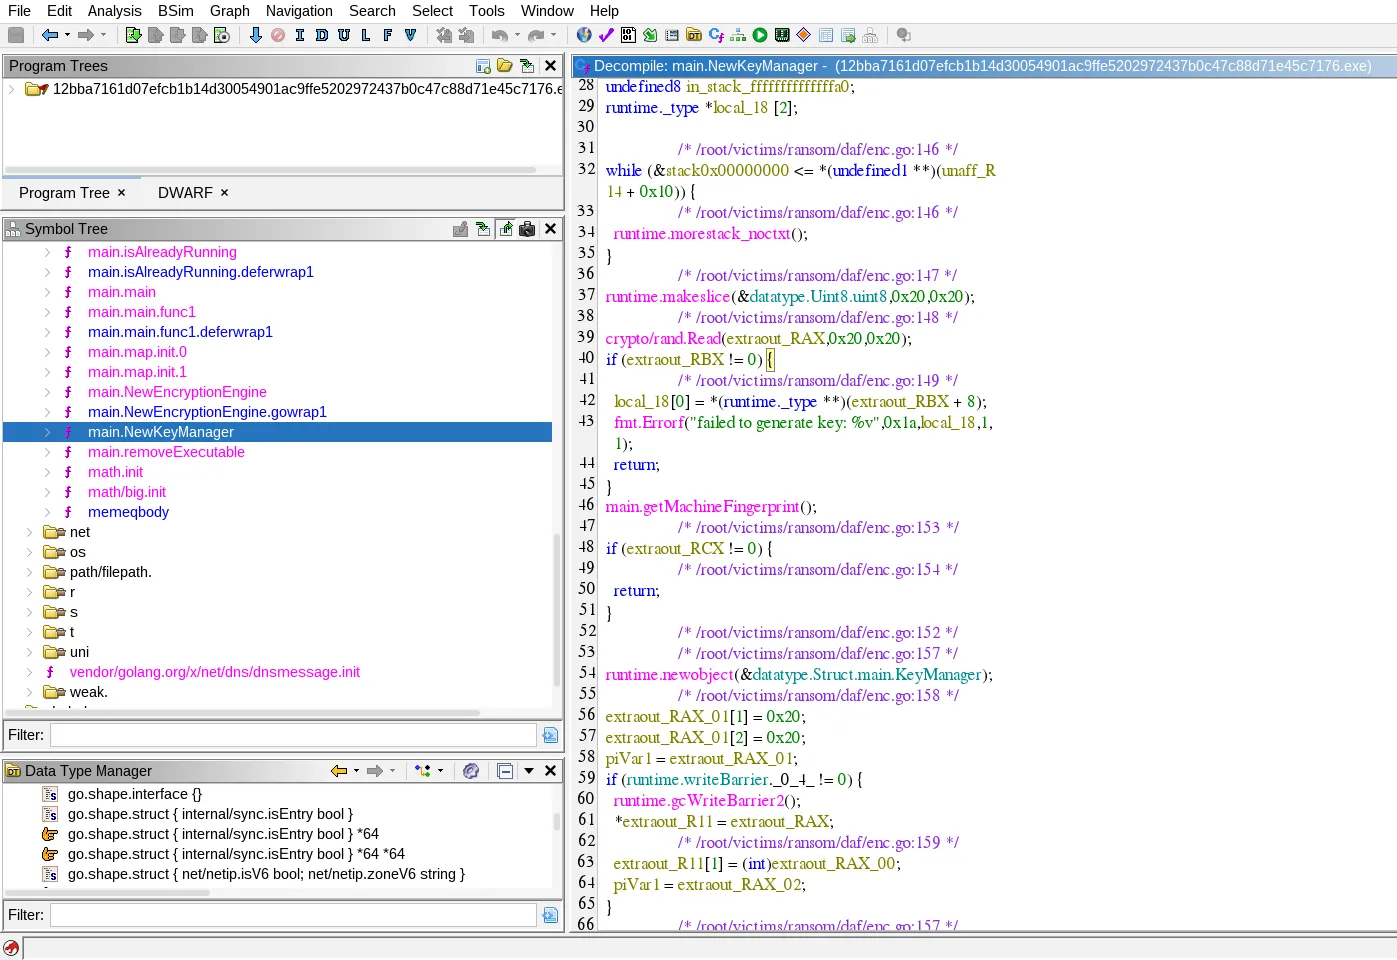
Task: Select main.NewEncryptionEngine function
Action: click(177, 392)
